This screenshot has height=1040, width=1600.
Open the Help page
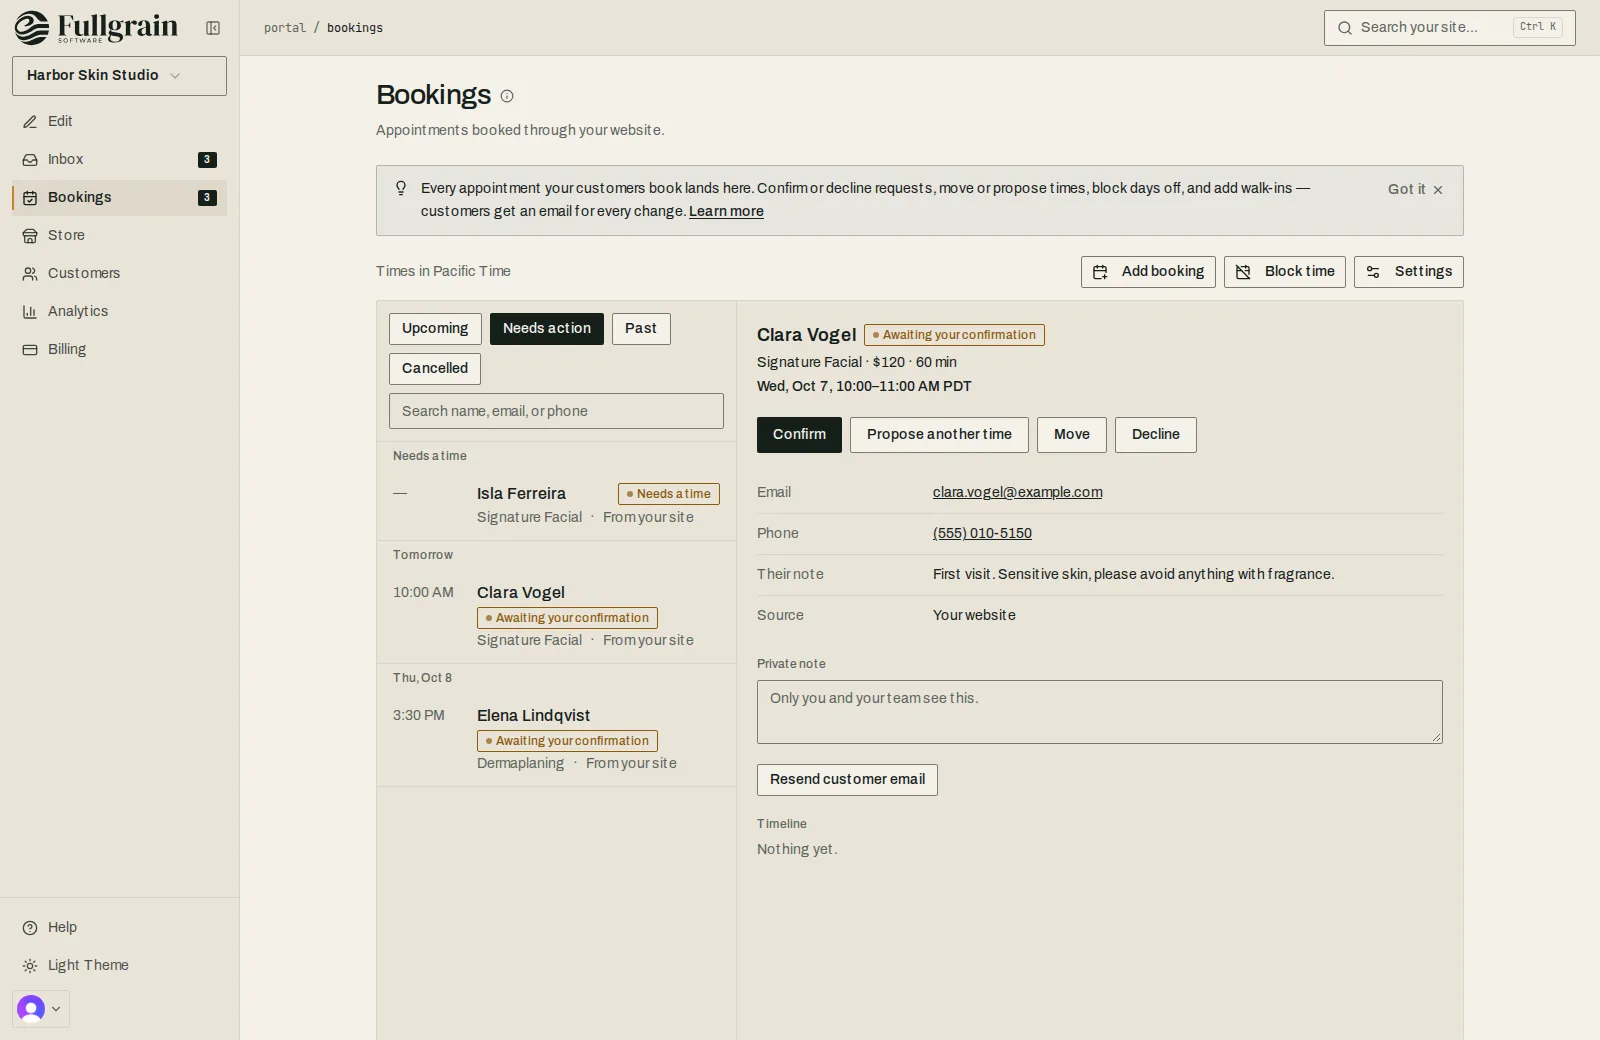[119, 927]
